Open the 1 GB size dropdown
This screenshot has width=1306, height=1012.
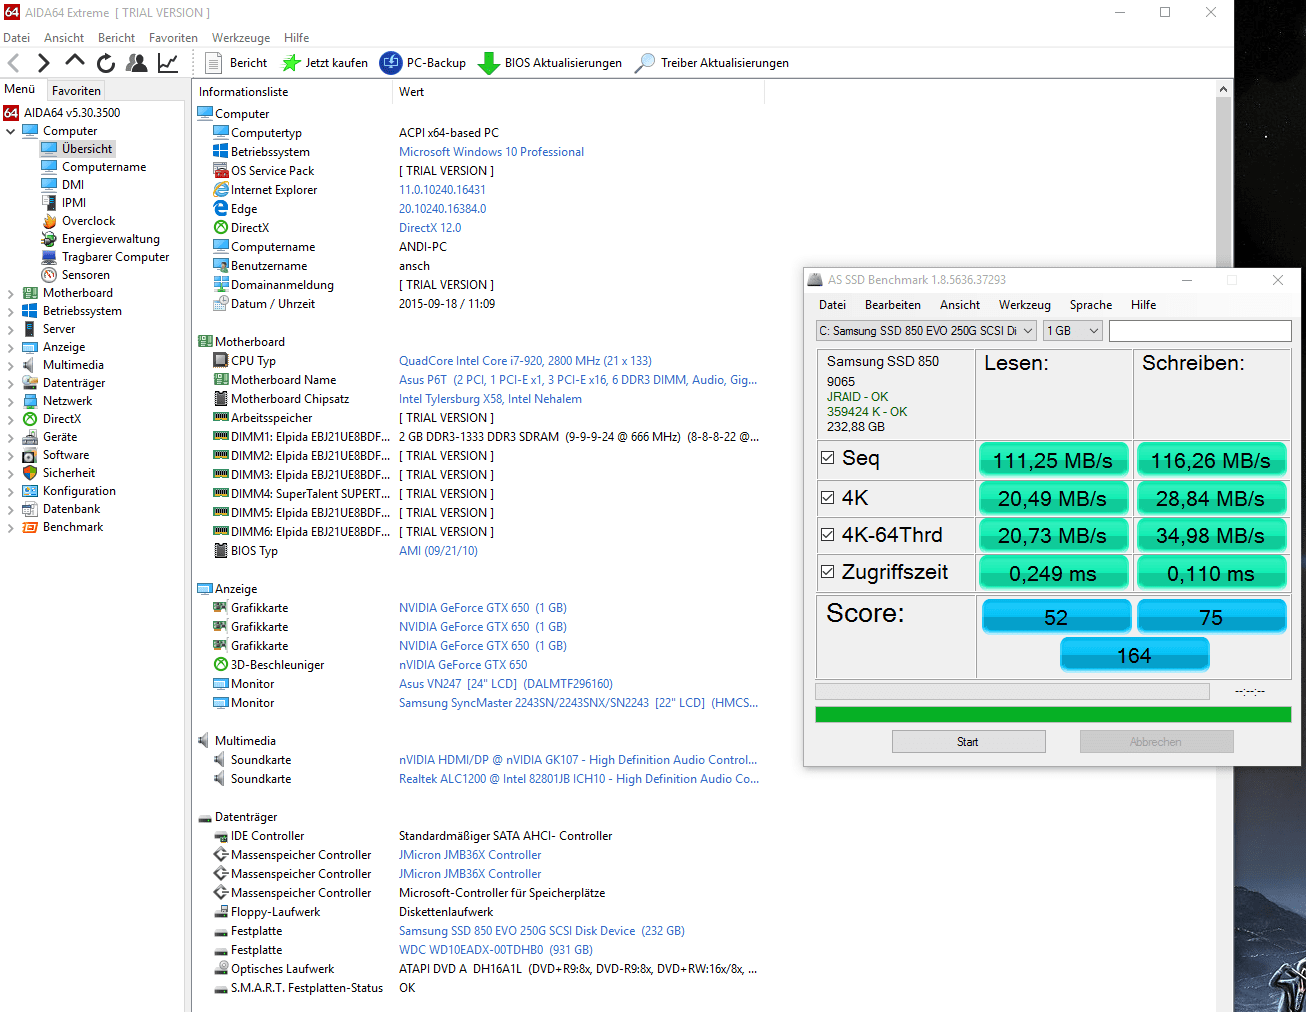click(1073, 331)
